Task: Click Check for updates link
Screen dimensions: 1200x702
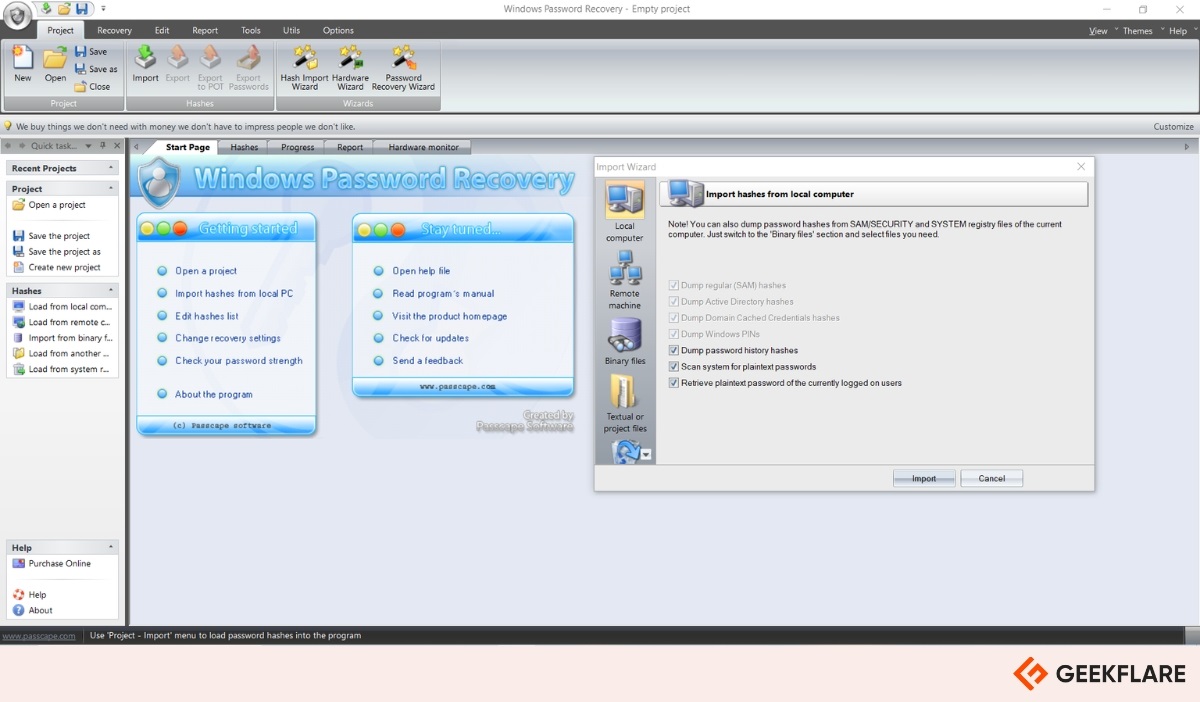Action: coord(430,338)
